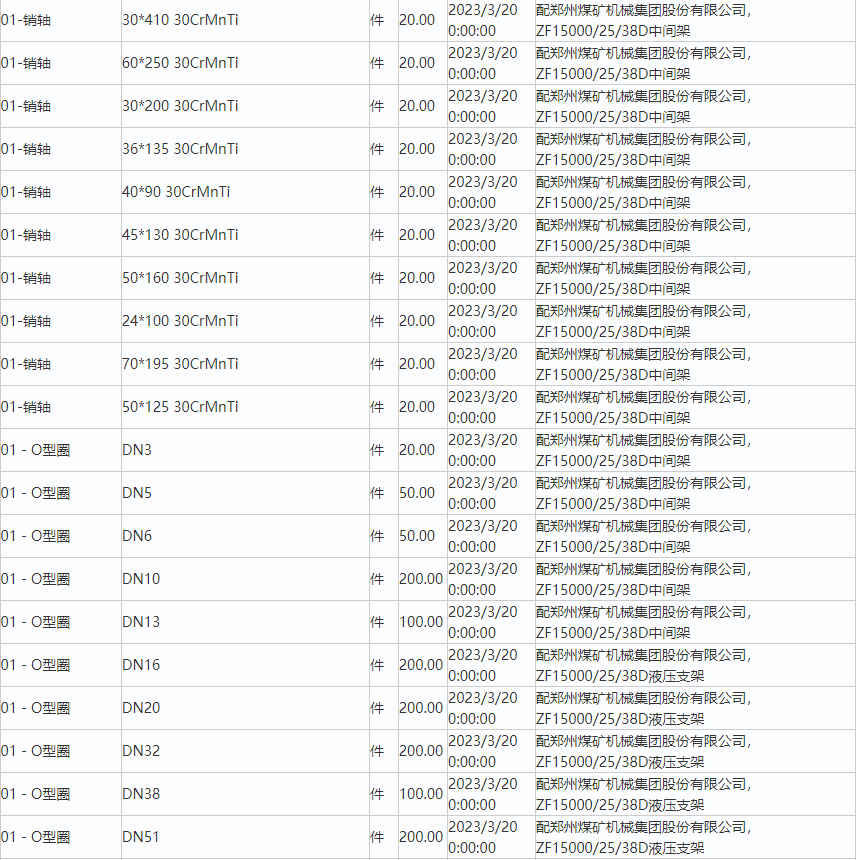Select quantity '100.00' in the DN38 row
The width and height of the screenshot is (857, 860).
pos(421,794)
